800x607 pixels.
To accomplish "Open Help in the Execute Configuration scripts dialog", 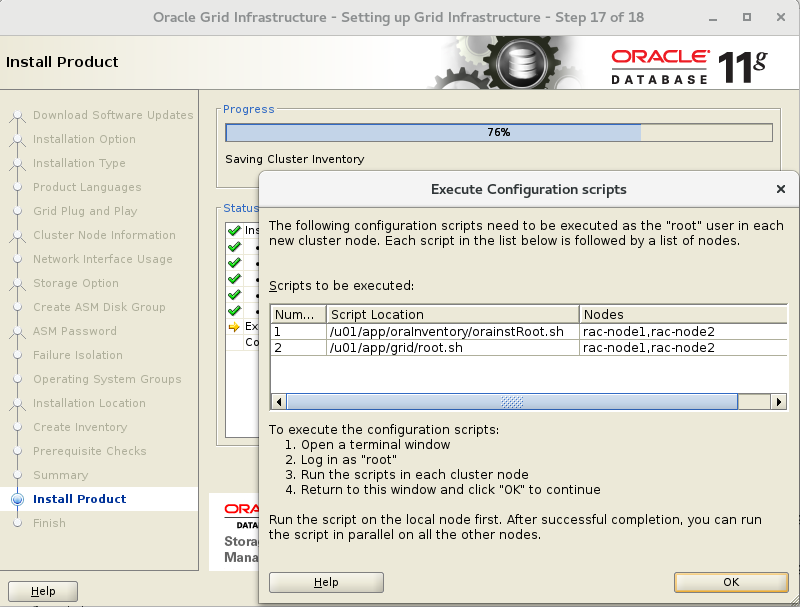I will pos(326,582).
